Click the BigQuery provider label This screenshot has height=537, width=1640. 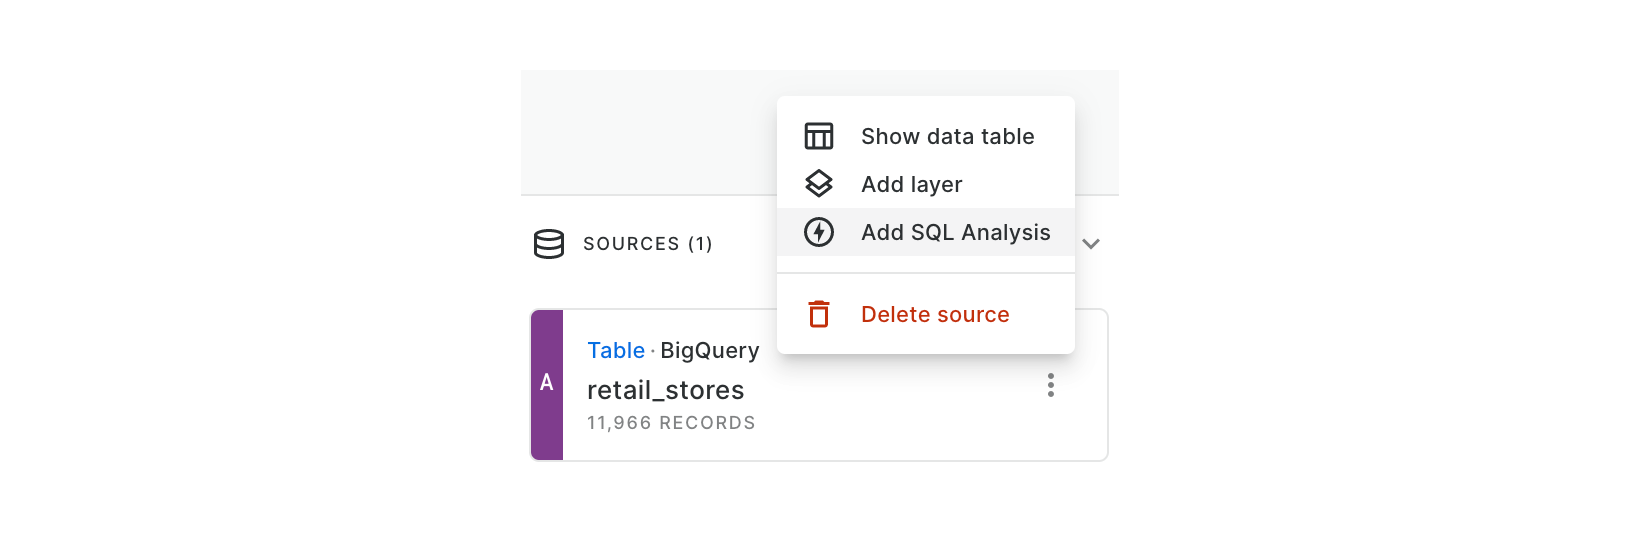pyautogui.click(x=710, y=351)
